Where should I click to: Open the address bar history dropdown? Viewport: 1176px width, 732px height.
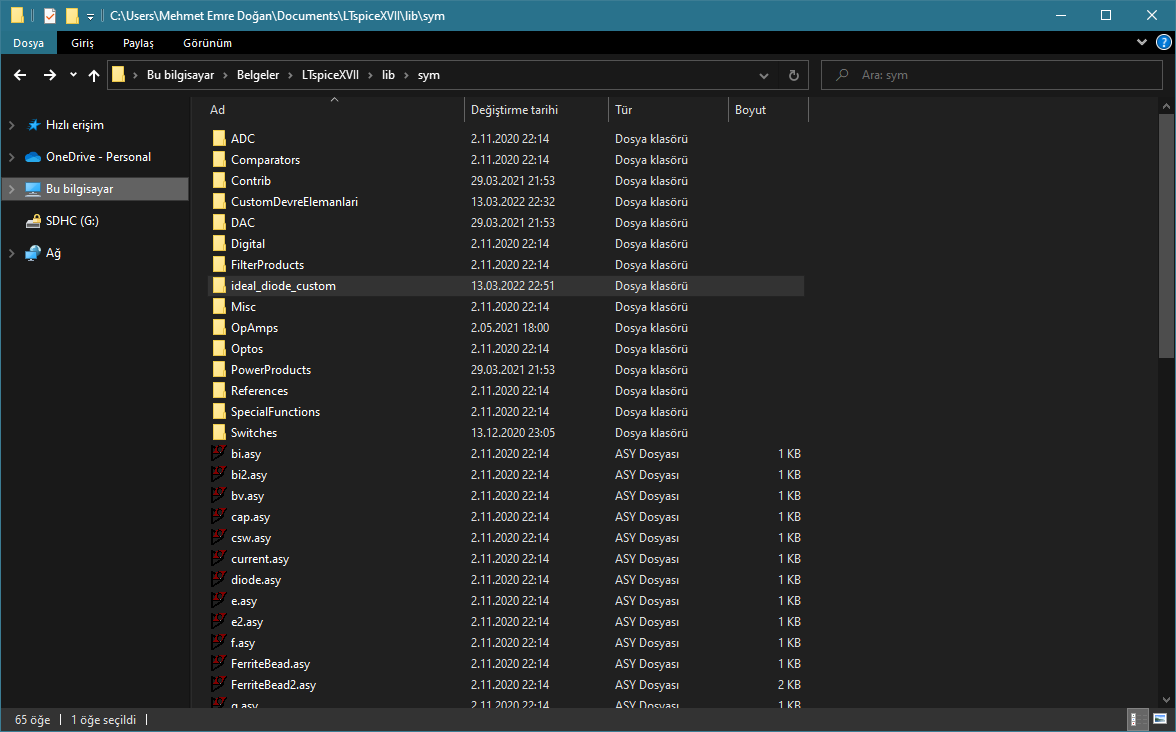click(764, 75)
